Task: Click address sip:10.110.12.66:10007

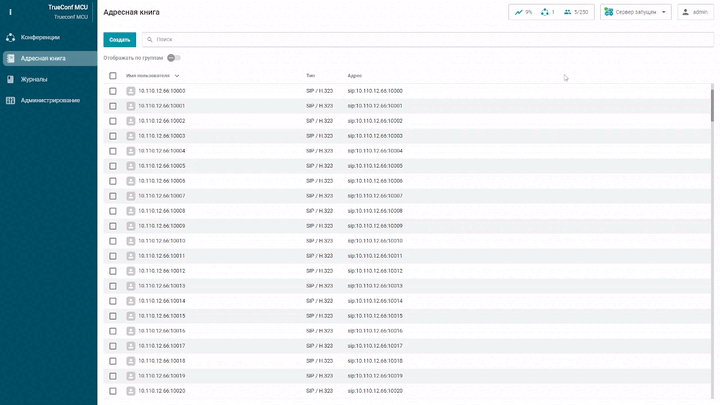Action: coord(375,196)
